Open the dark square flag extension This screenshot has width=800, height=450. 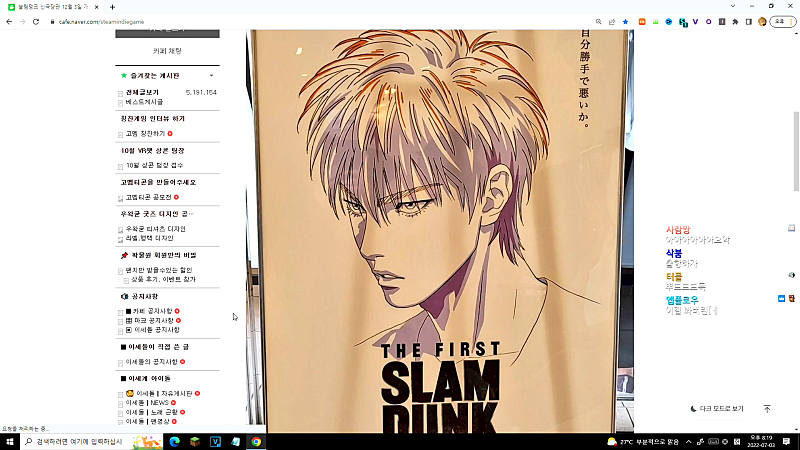coord(722,22)
